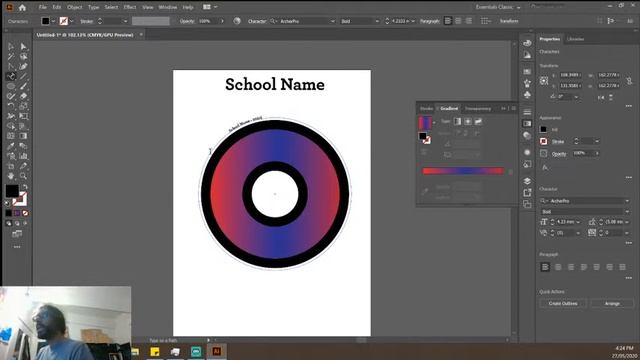This screenshot has width=640, height=360.
Task: Click the Create Outlines button
Action: 563,303
